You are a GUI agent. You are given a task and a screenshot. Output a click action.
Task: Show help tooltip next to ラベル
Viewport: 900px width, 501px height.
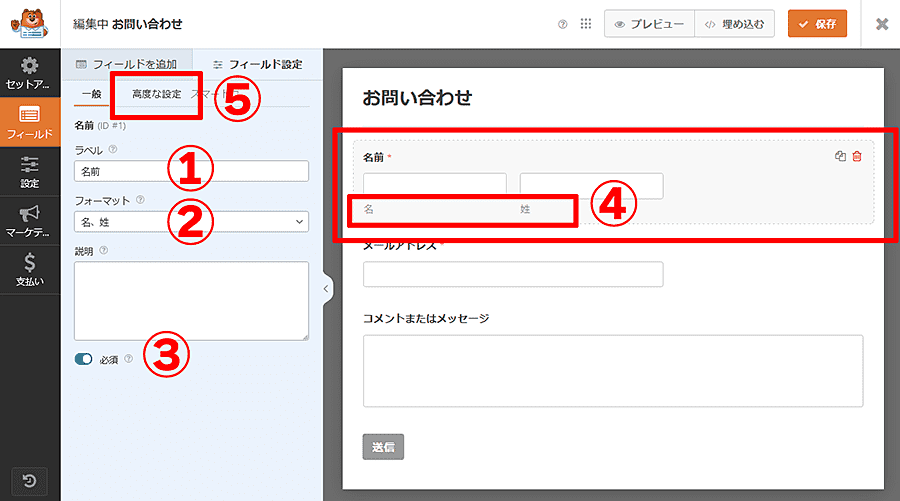pos(113,149)
